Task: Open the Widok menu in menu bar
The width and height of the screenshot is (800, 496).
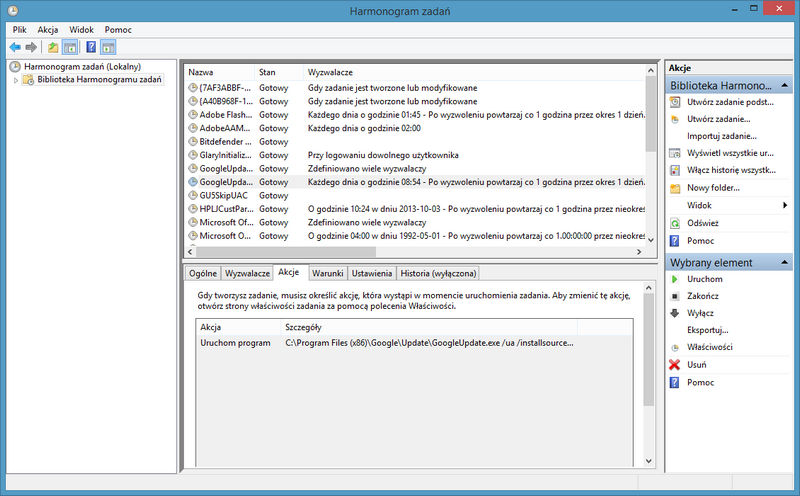Action: 82,30
